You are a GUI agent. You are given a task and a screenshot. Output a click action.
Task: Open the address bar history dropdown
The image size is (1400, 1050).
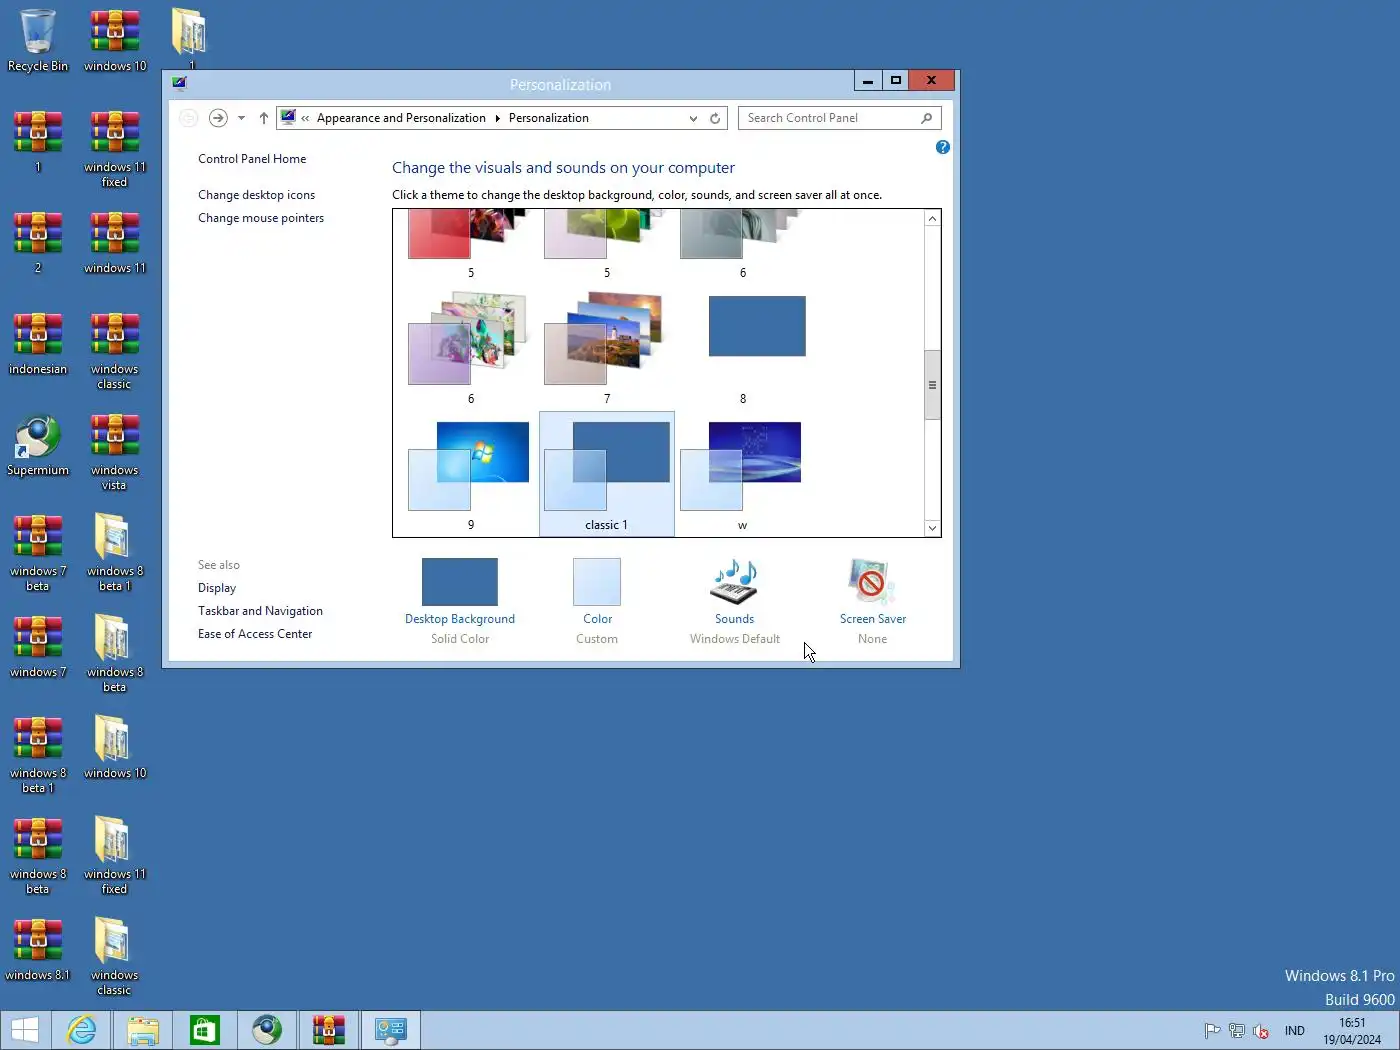coord(693,118)
